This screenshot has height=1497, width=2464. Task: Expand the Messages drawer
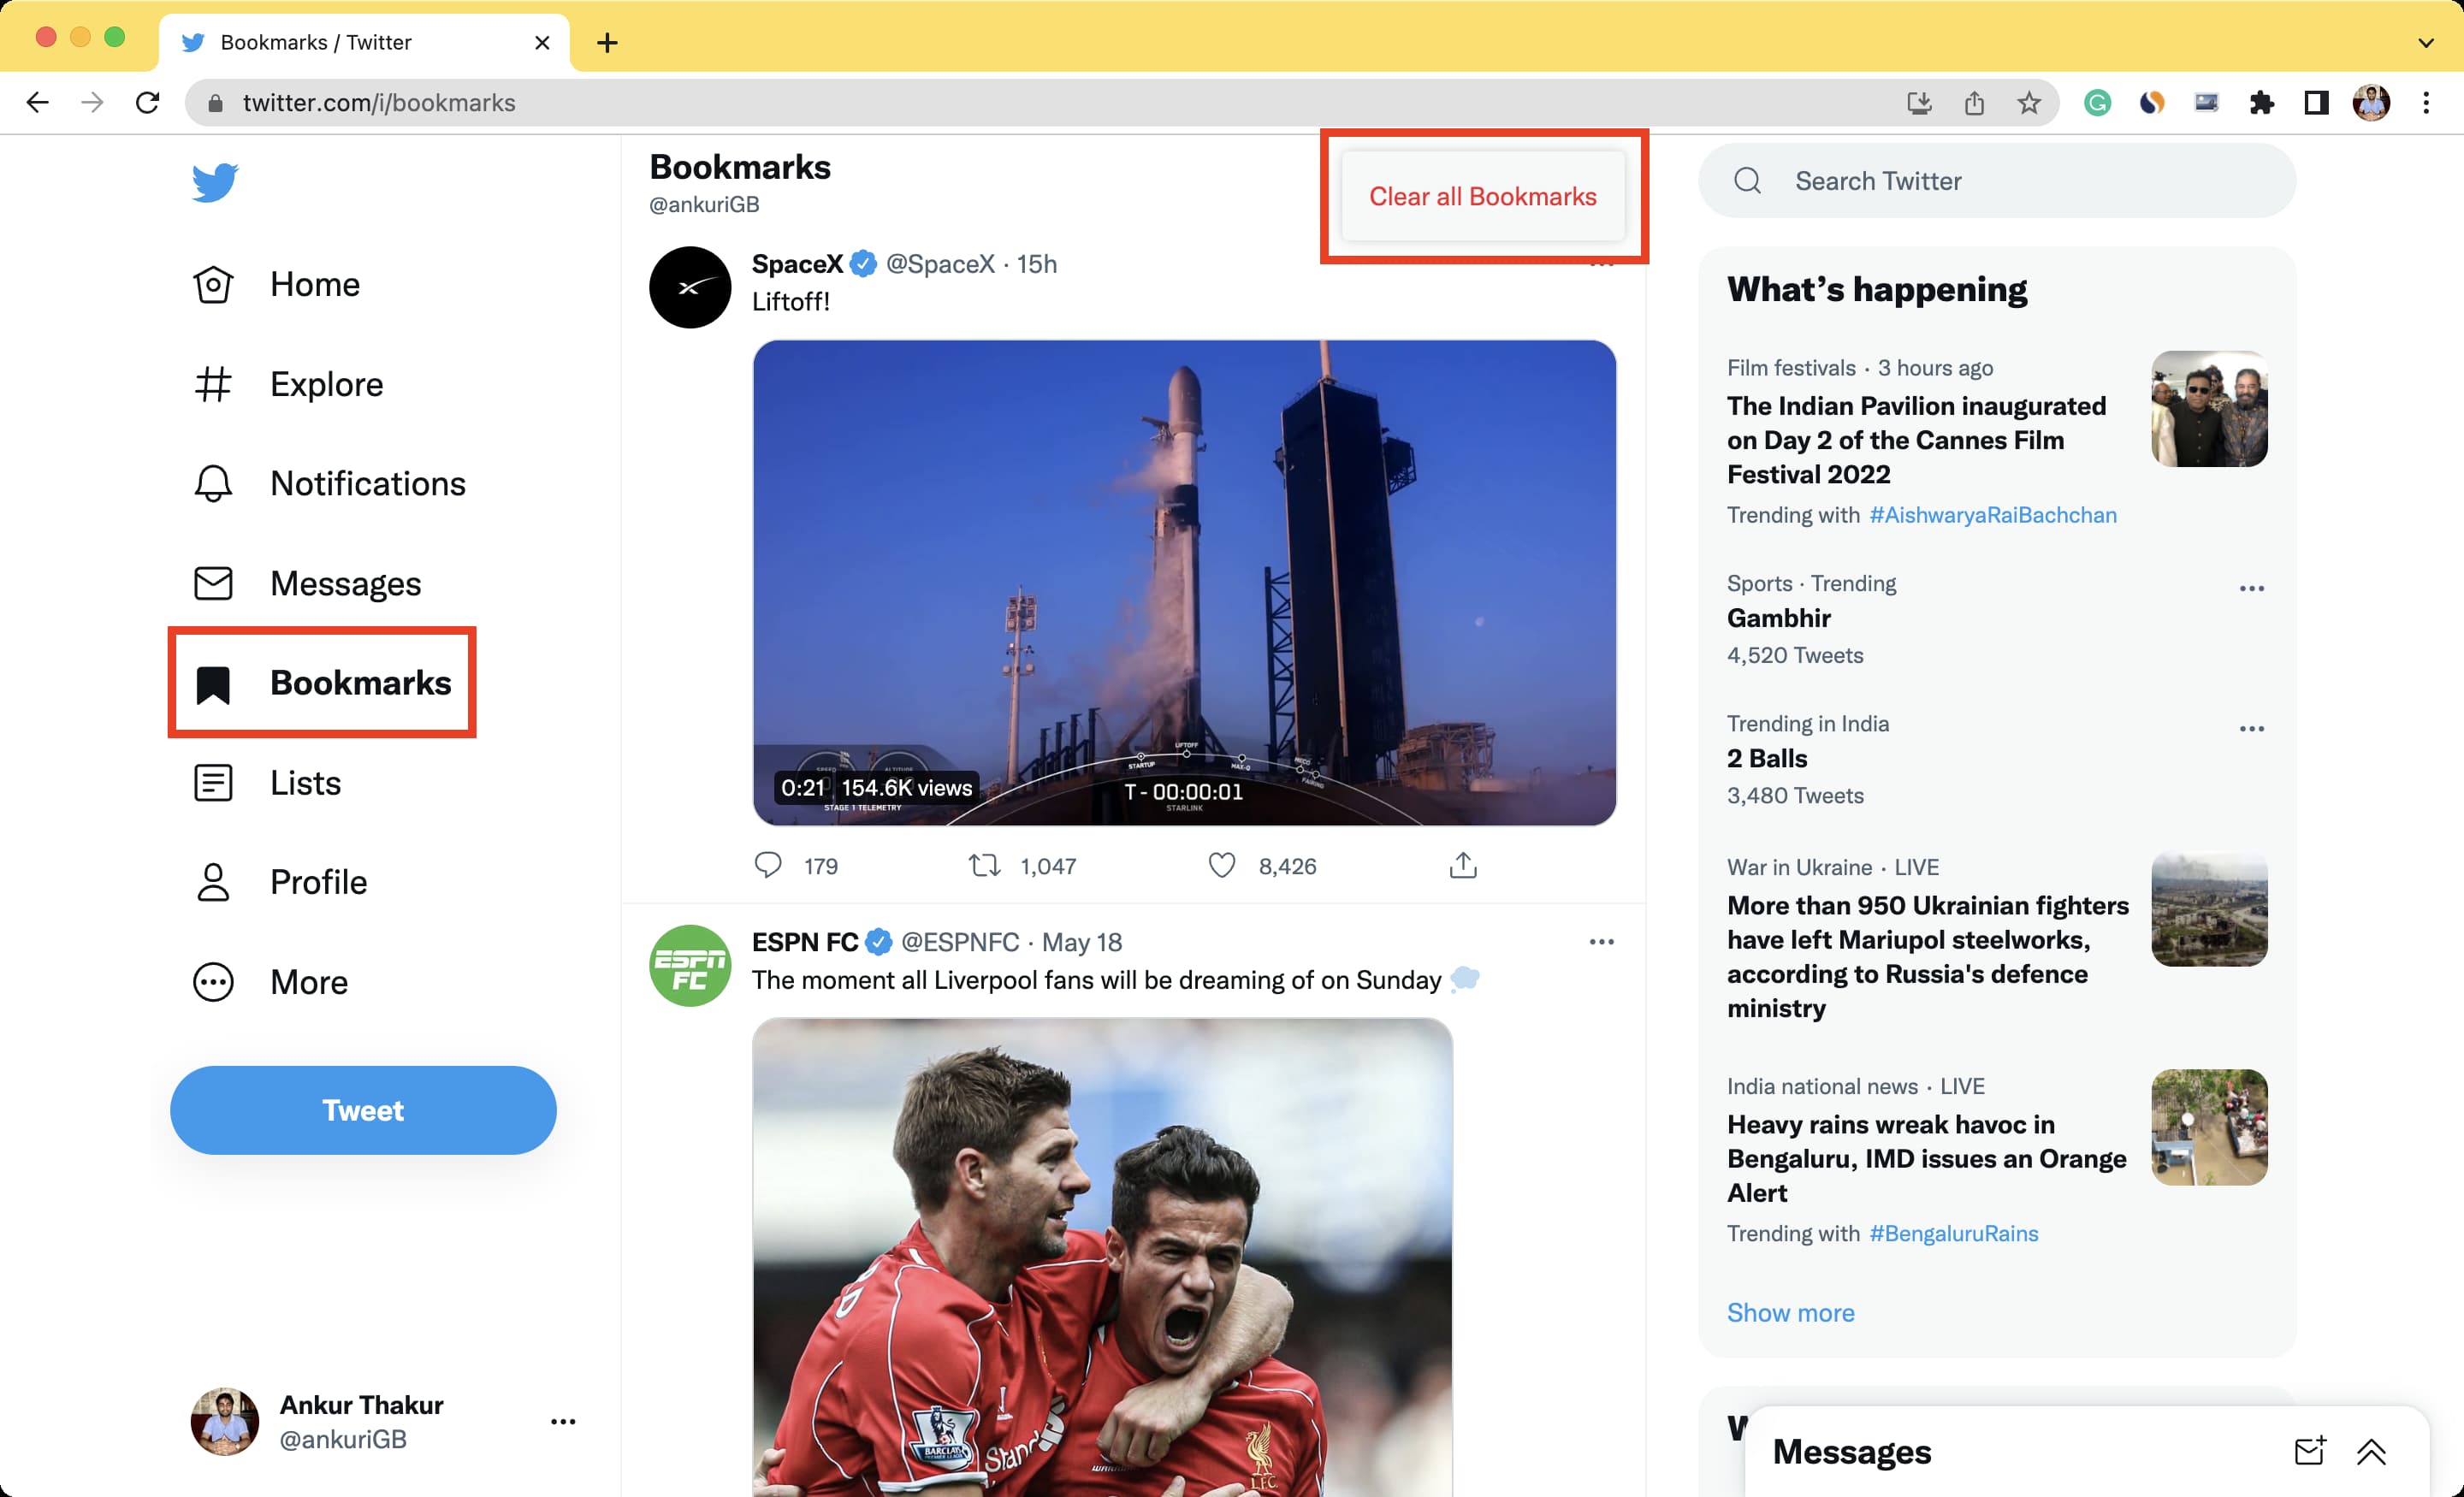(2371, 1451)
